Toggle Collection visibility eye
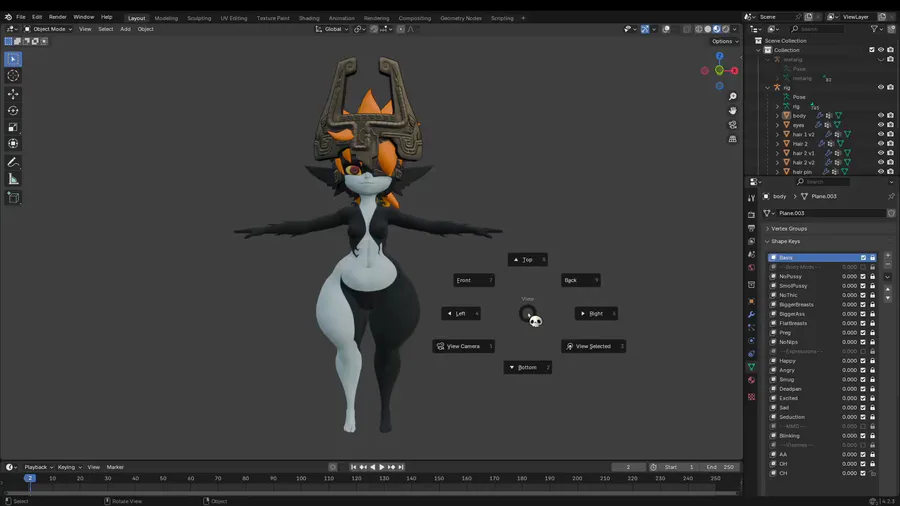This screenshot has height=506, width=900. (x=880, y=50)
